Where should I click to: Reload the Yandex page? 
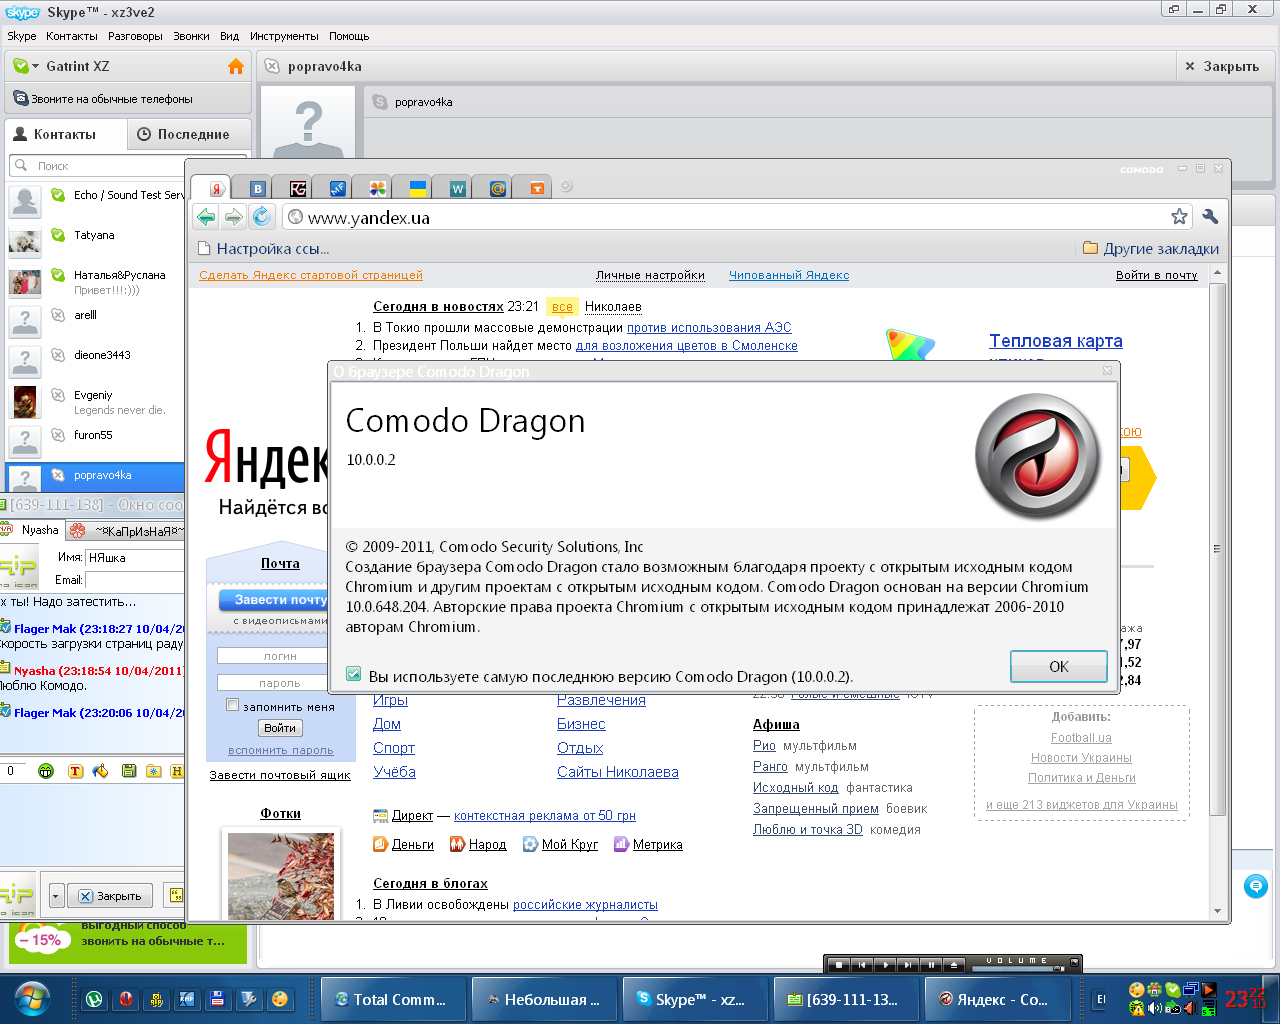[x=262, y=217]
